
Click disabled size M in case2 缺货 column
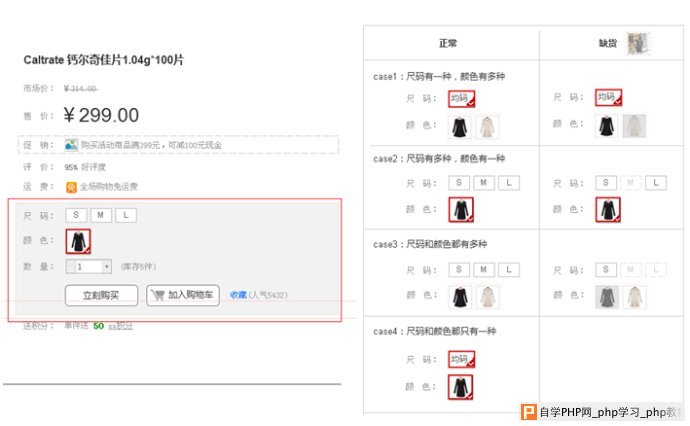coord(631,183)
